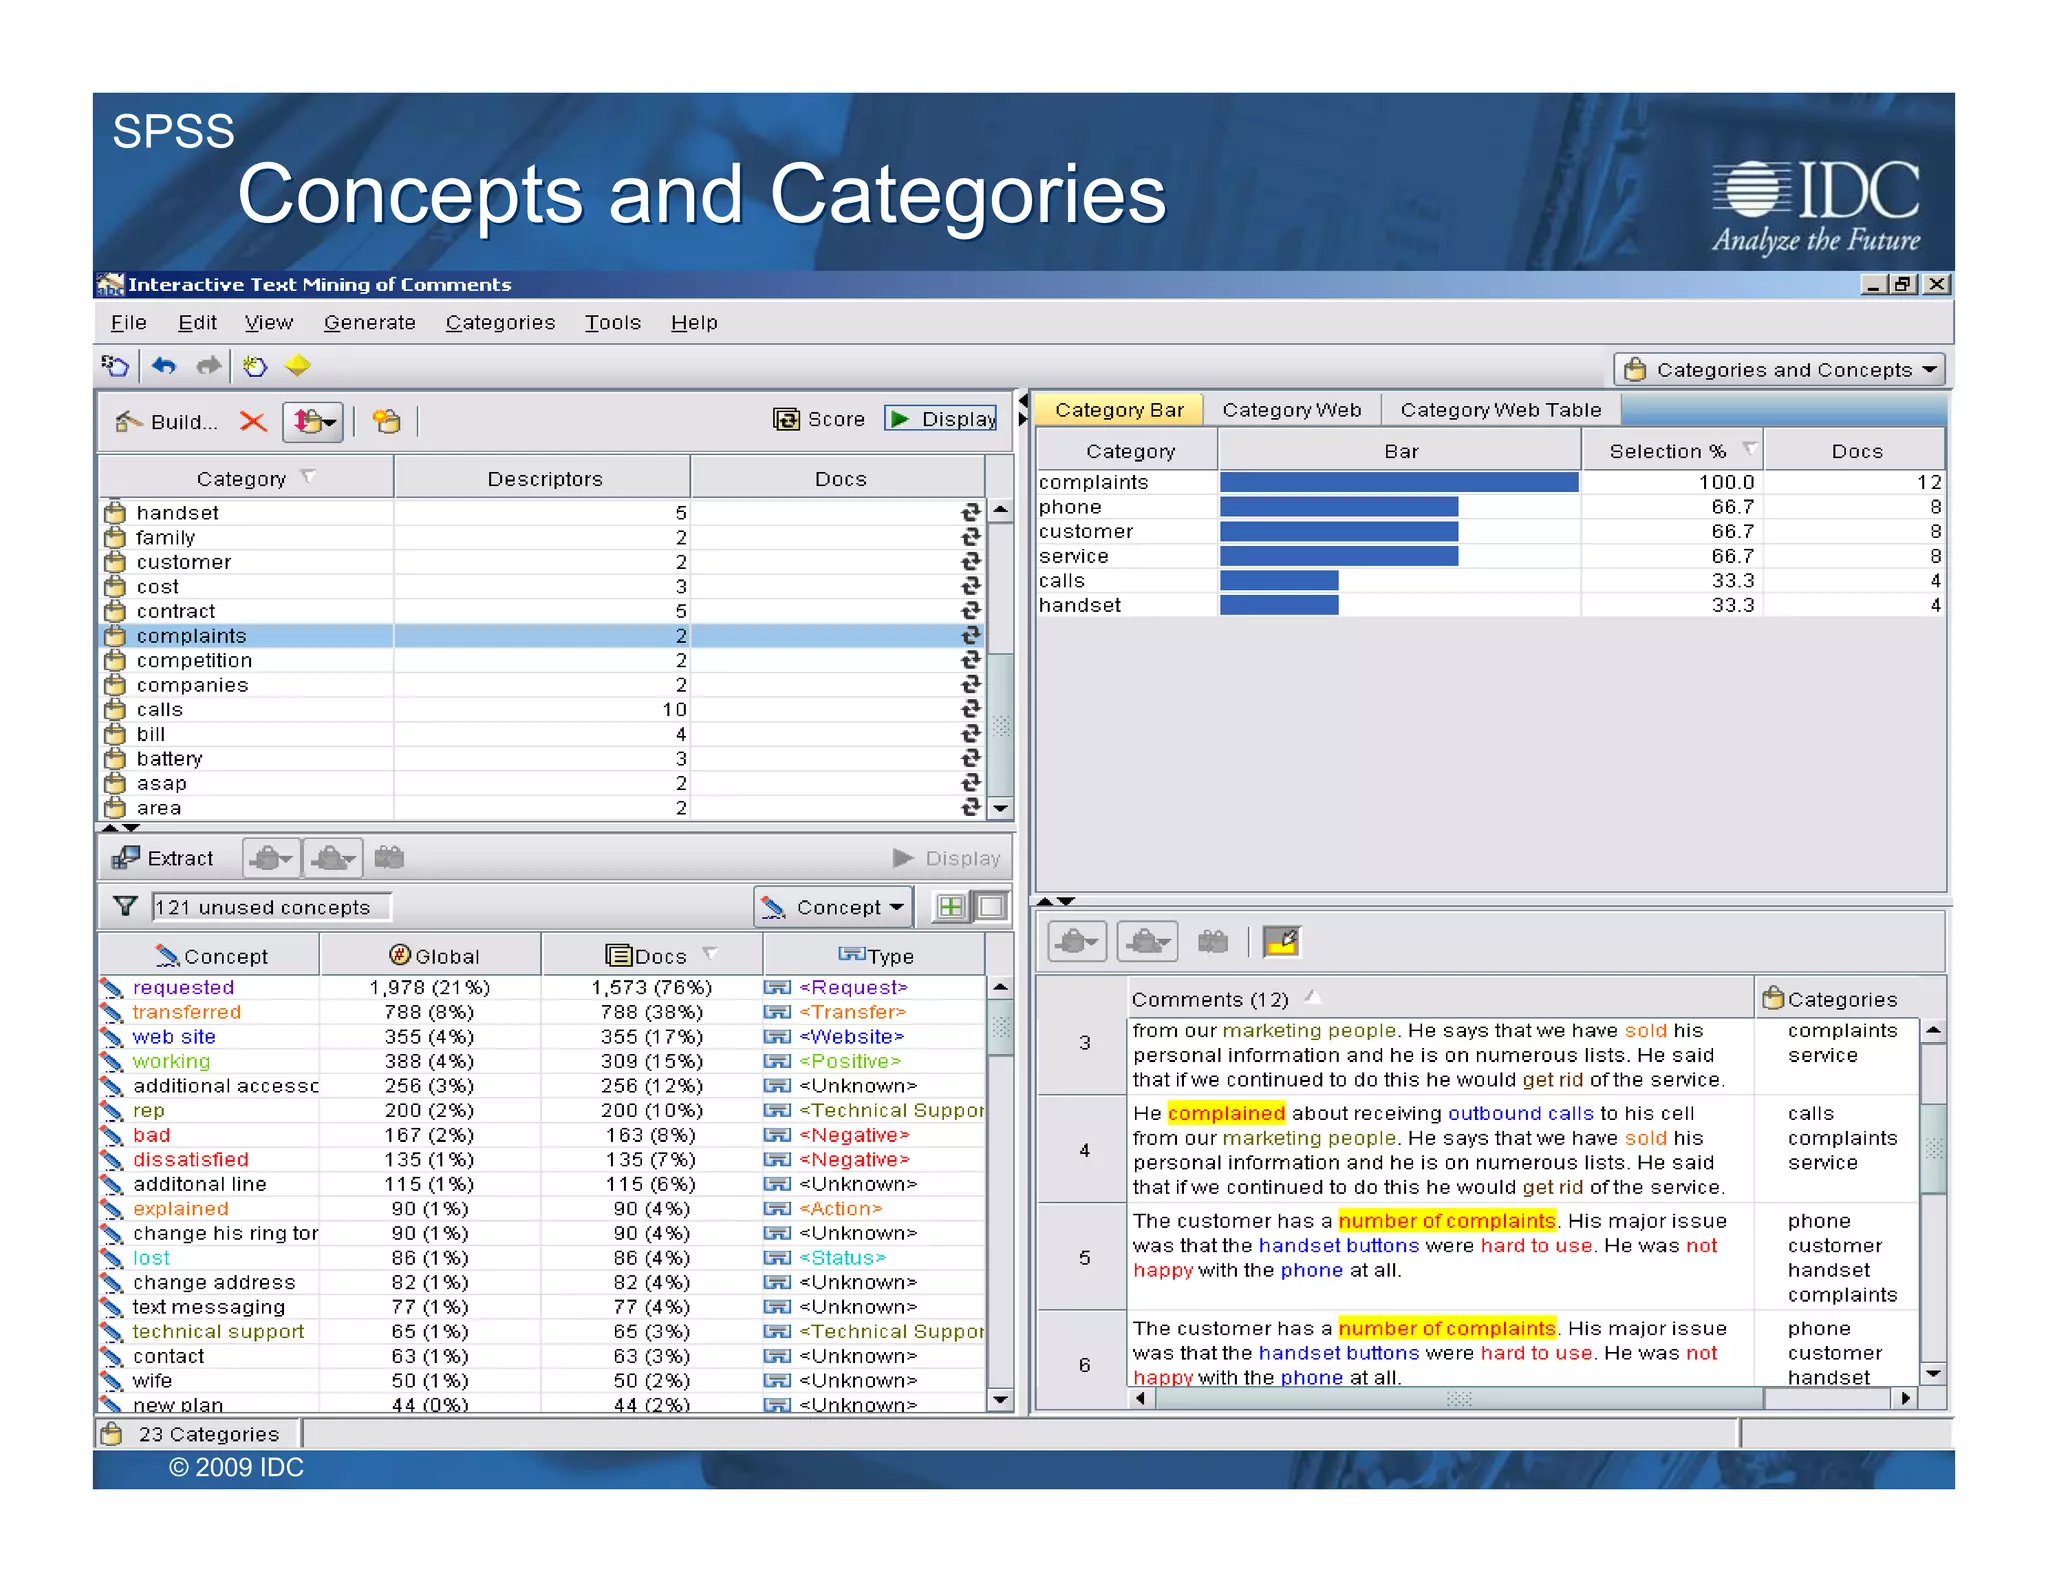
Task: Click the Global column header
Action: click(430, 956)
